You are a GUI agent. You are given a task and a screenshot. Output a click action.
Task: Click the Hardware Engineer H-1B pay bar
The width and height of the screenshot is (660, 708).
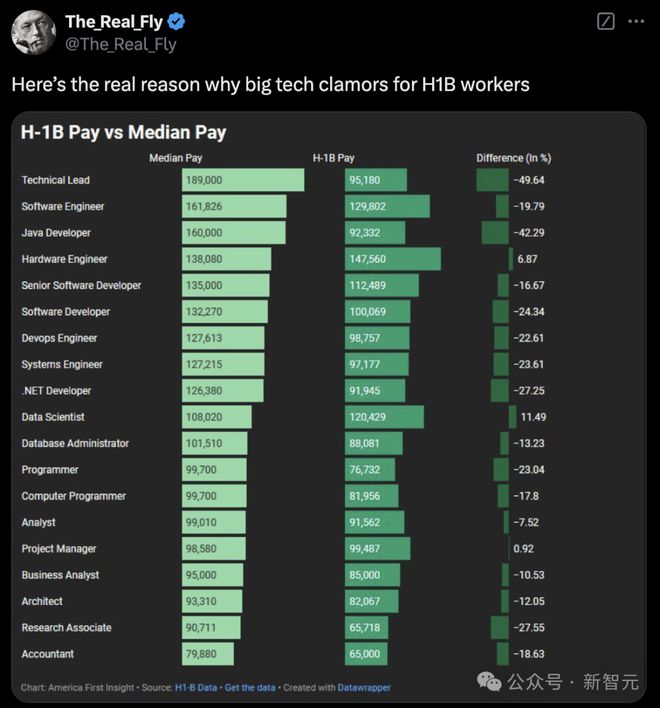(x=393, y=259)
